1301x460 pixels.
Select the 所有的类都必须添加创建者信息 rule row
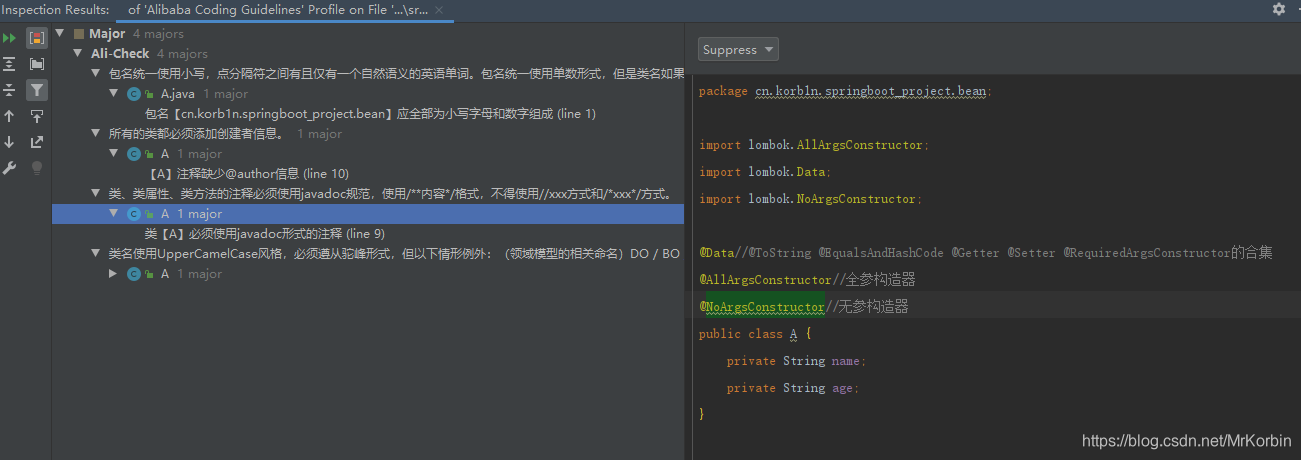click(368, 134)
